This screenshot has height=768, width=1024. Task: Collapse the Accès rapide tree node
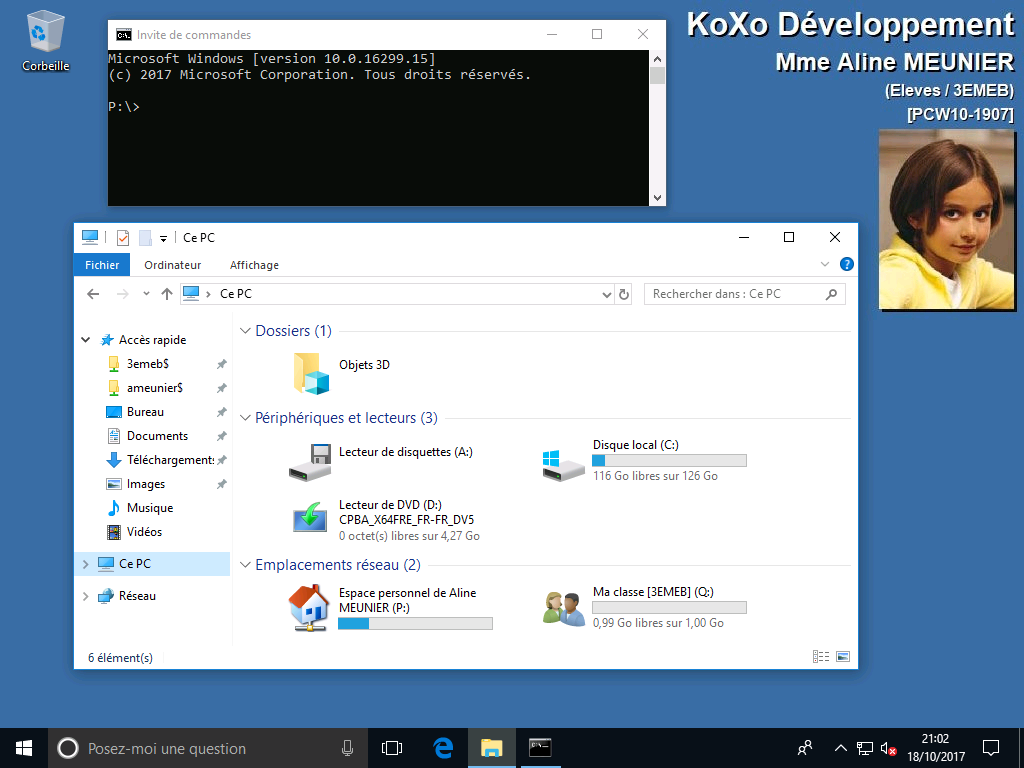click(x=86, y=340)
